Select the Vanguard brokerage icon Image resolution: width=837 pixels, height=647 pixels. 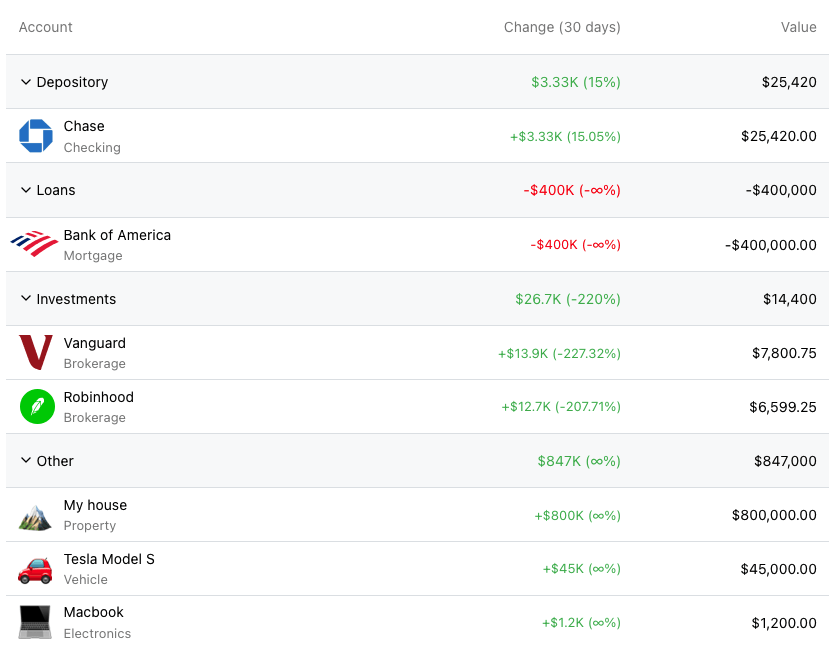(36, 352)
